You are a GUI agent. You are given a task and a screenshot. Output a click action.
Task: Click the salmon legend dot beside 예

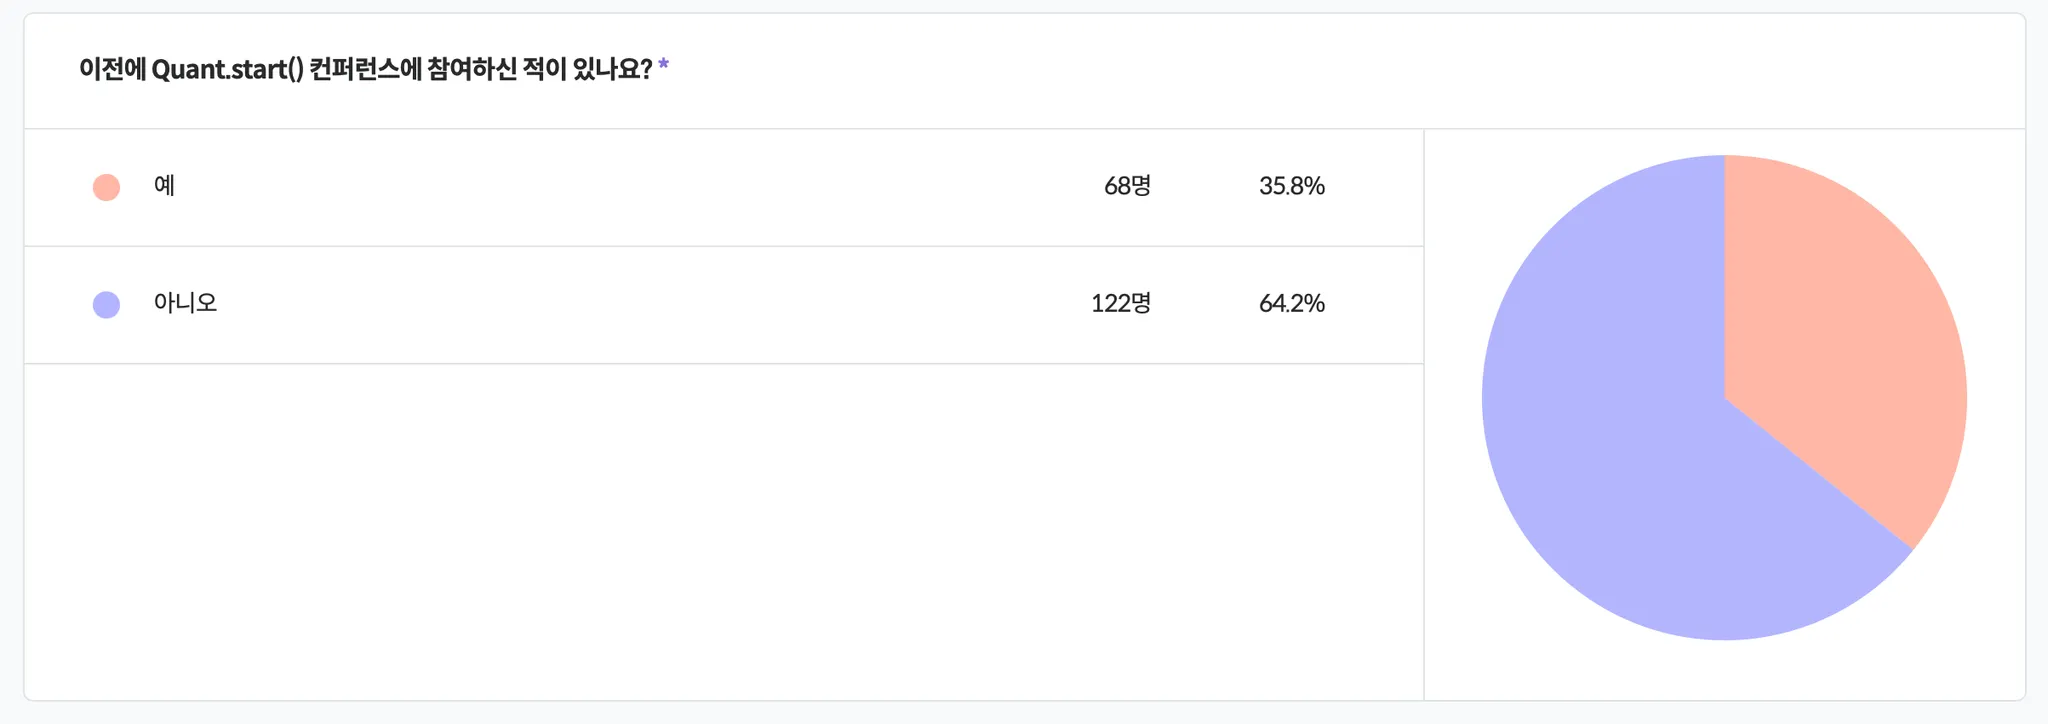(106, 187)
